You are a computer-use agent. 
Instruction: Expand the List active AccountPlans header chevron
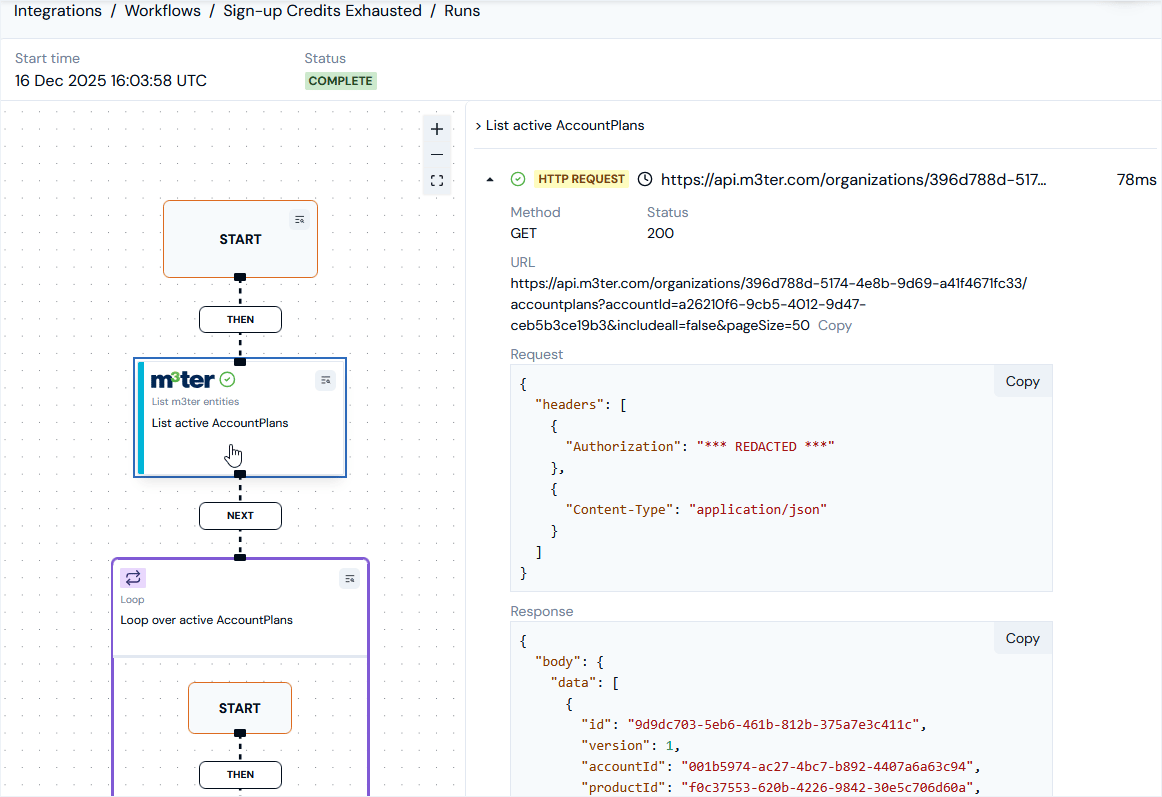point(478,126)
